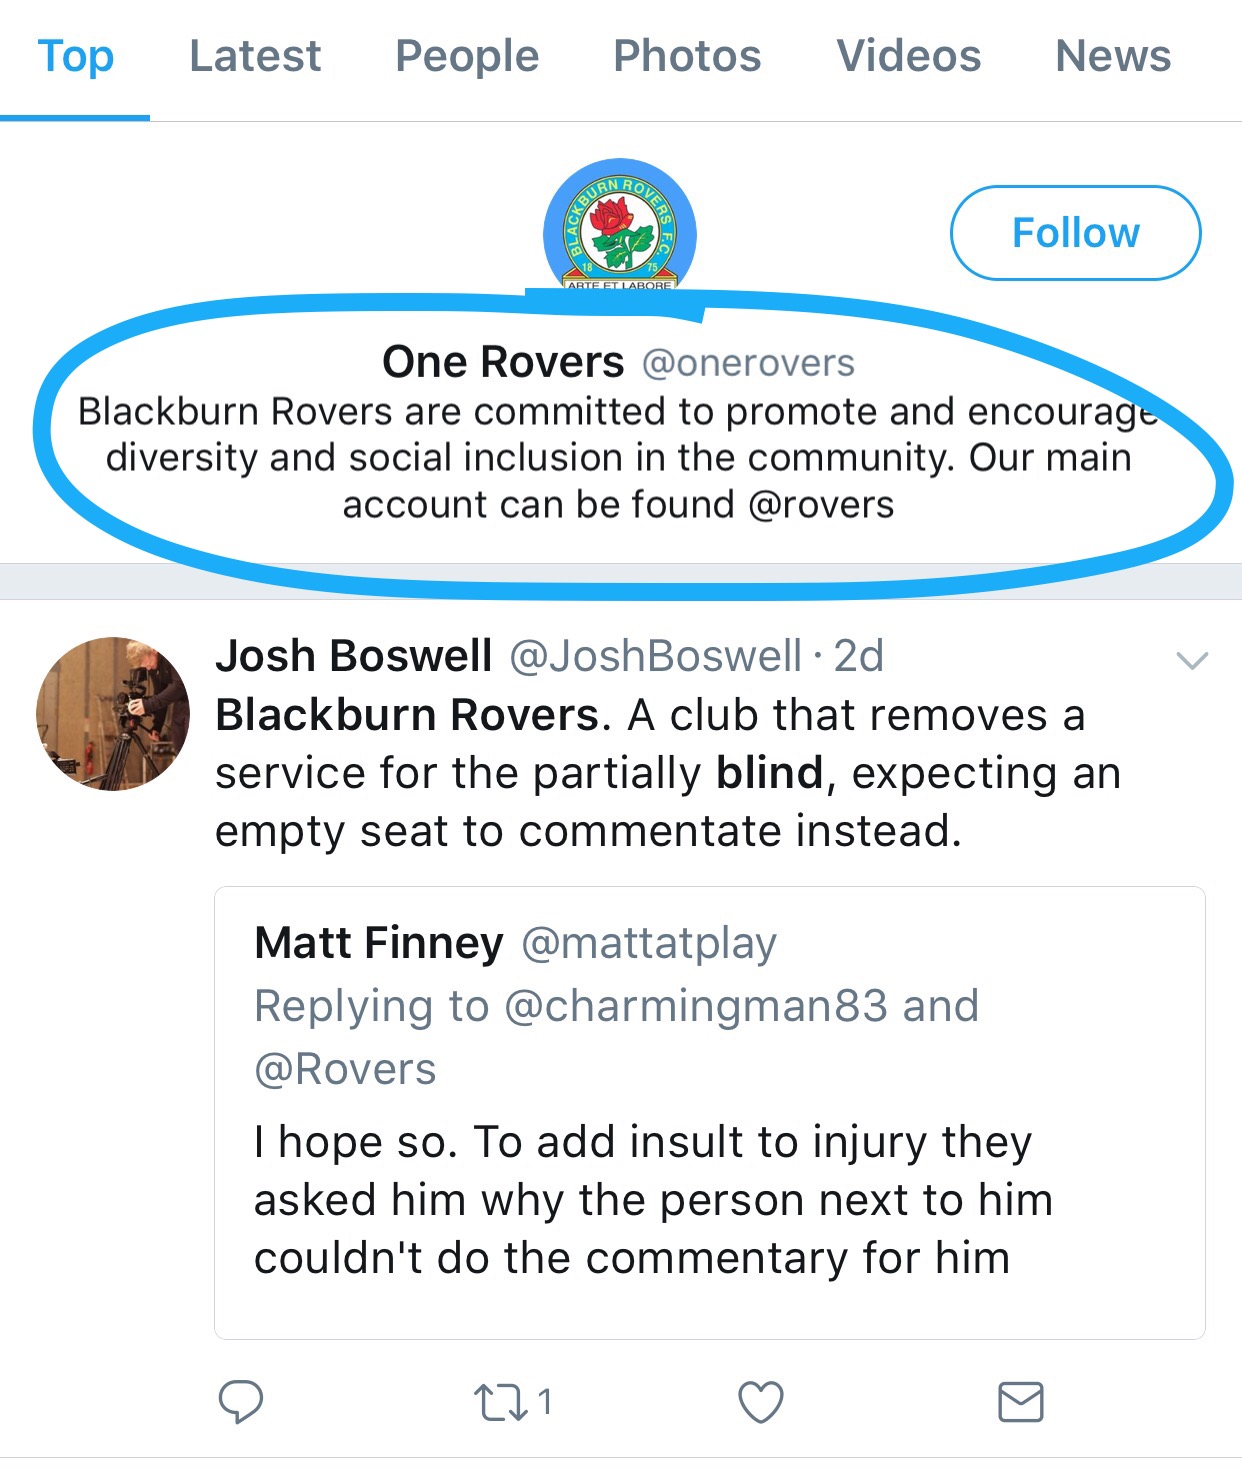Viewport: 1242px width, 1470px height.
Task: Open Josh Boswell's profile avatar
Action: 113,713
